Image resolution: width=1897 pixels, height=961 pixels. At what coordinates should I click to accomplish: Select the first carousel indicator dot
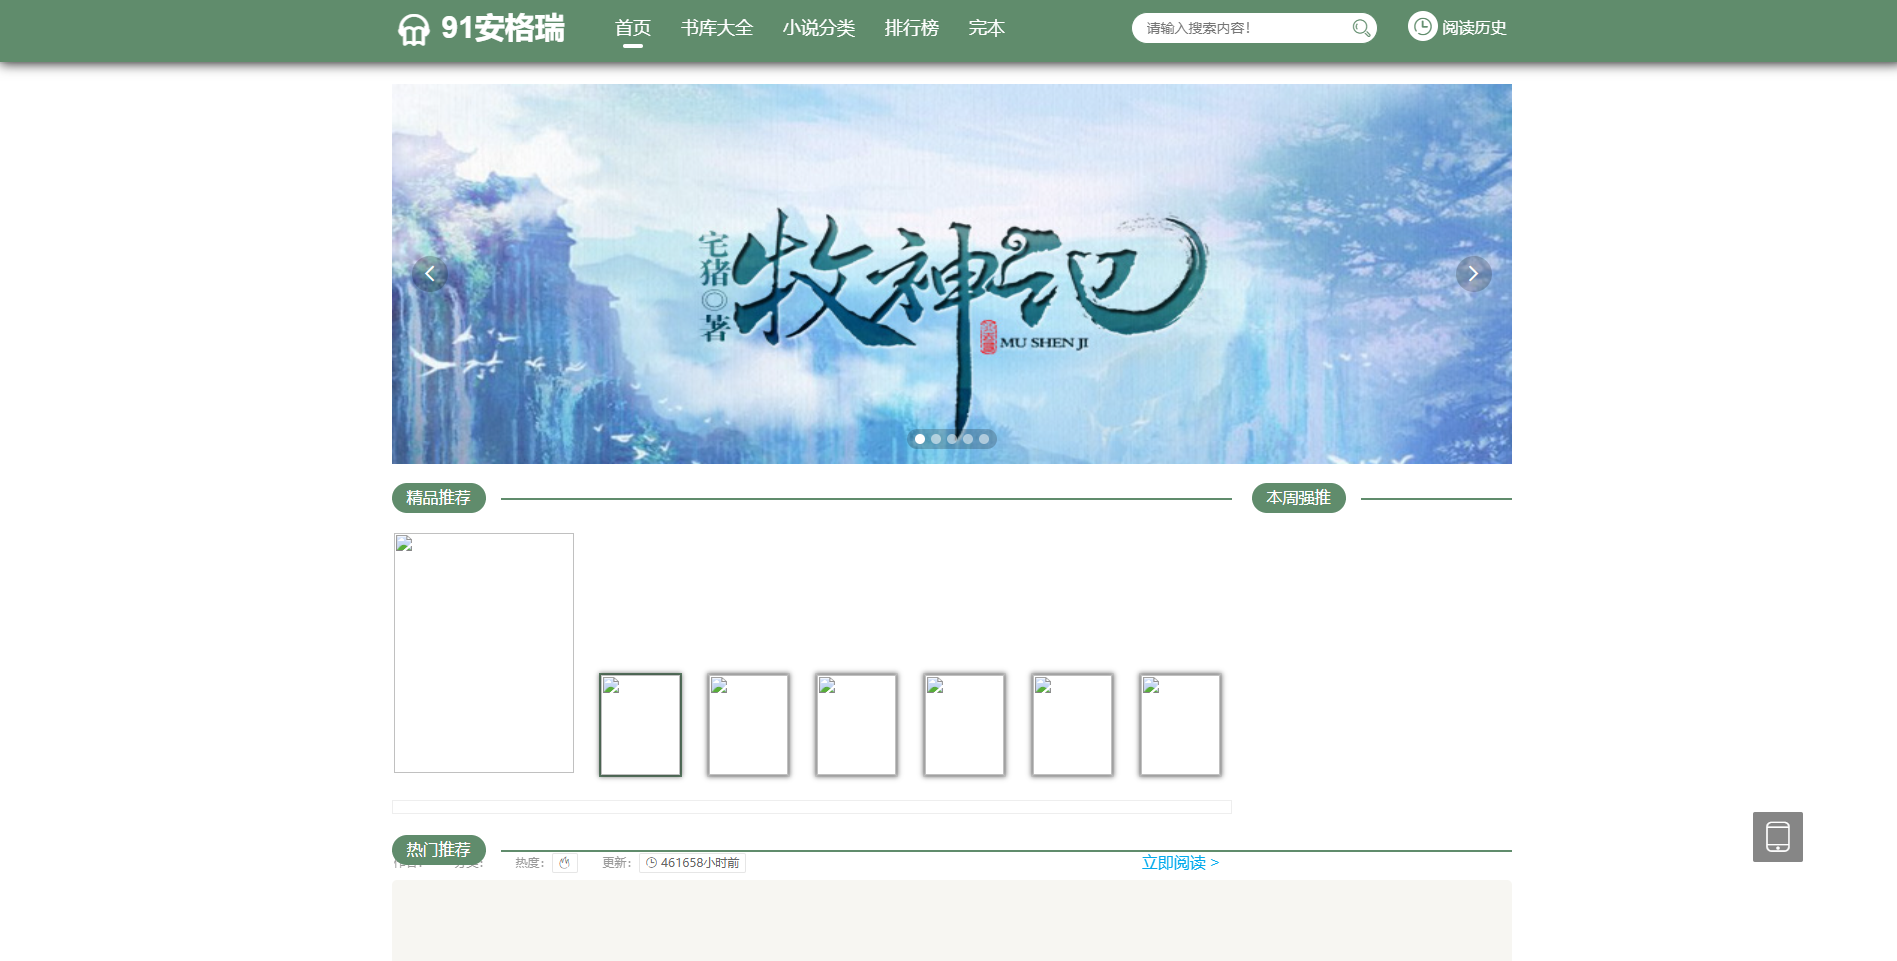coord(920,439)
